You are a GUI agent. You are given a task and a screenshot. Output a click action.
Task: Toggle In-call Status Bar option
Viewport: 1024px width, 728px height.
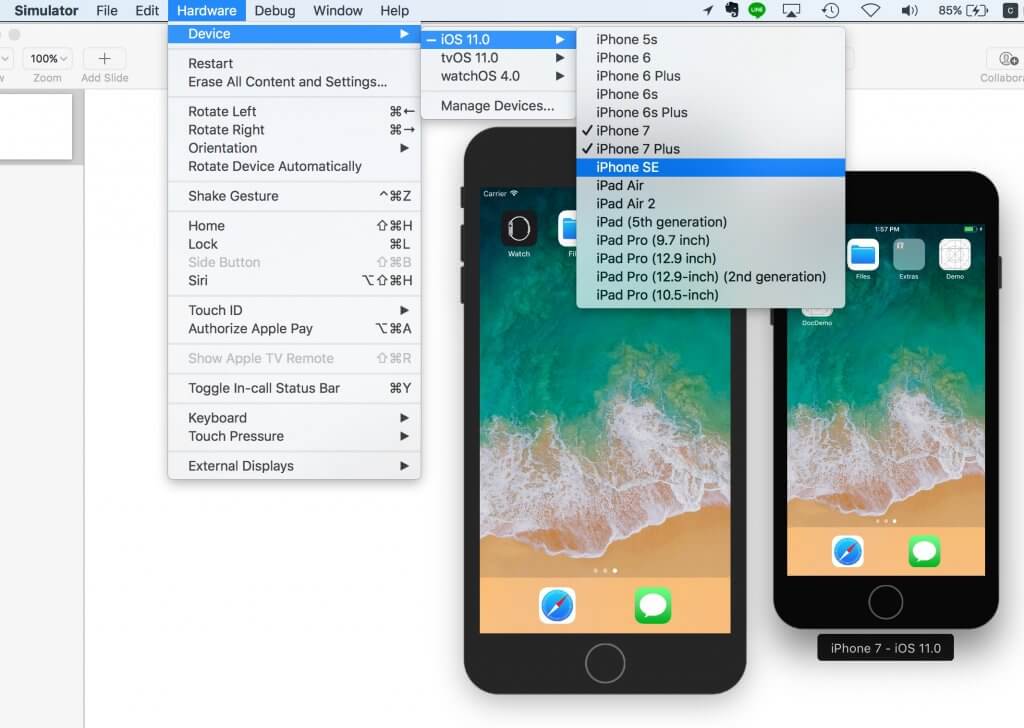tap(294, 388)
